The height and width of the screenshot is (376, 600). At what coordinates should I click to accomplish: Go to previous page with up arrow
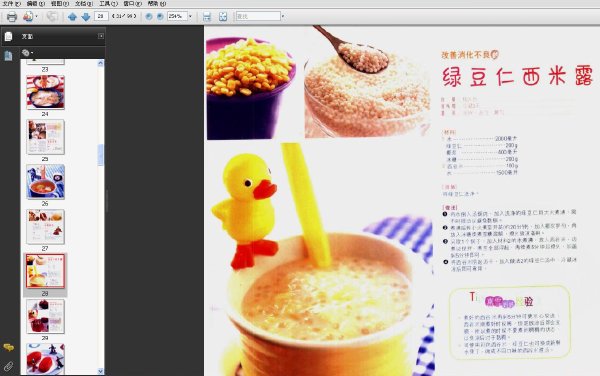[x=72, y=16]
